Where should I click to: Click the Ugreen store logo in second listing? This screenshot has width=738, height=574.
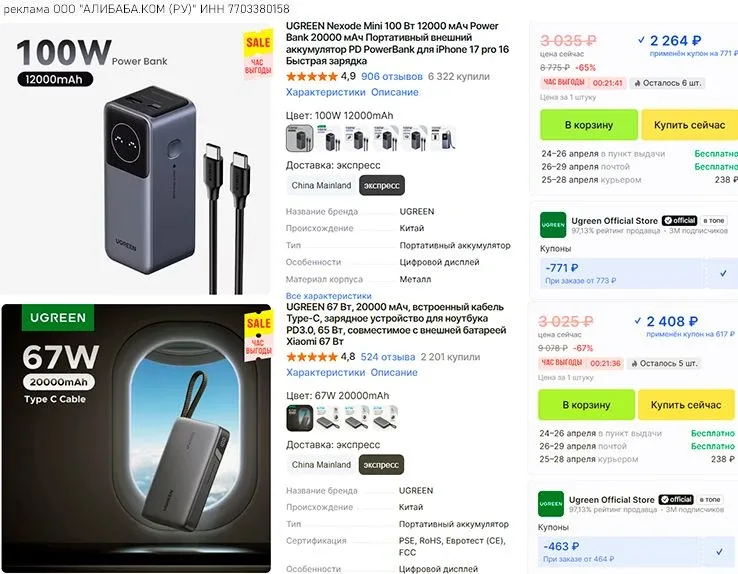click(x=551, y=503)
